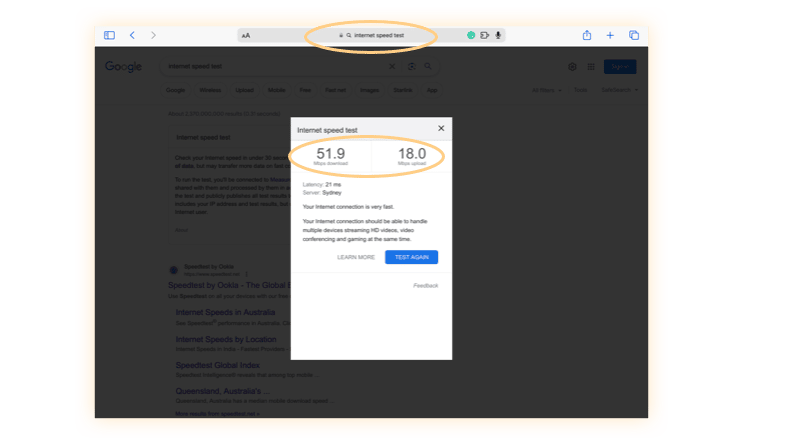Click the Google search magnifier icon
The width and height of the screenshot is (800, 445).
point(428,66)
